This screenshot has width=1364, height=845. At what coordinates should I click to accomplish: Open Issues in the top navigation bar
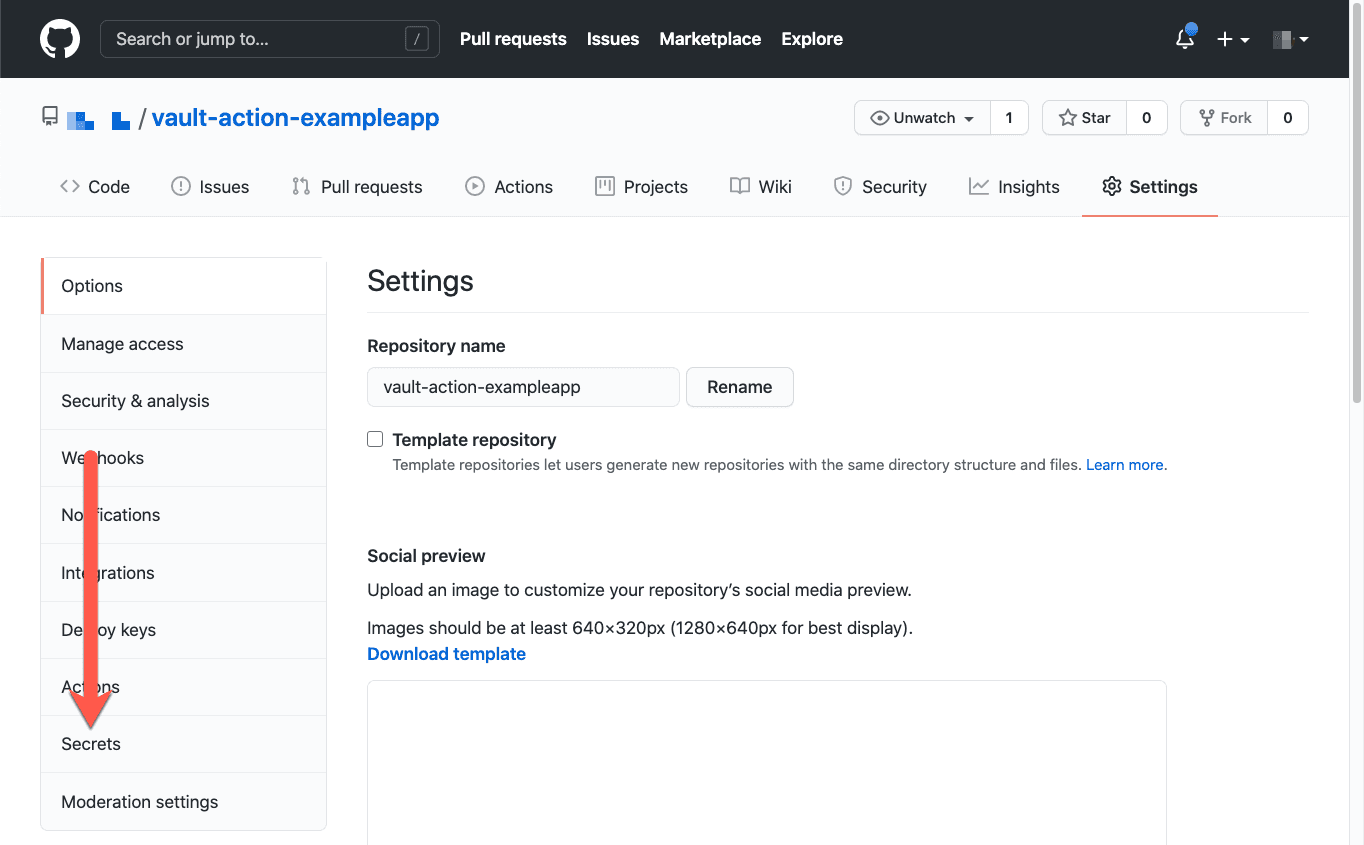[613, 39]
